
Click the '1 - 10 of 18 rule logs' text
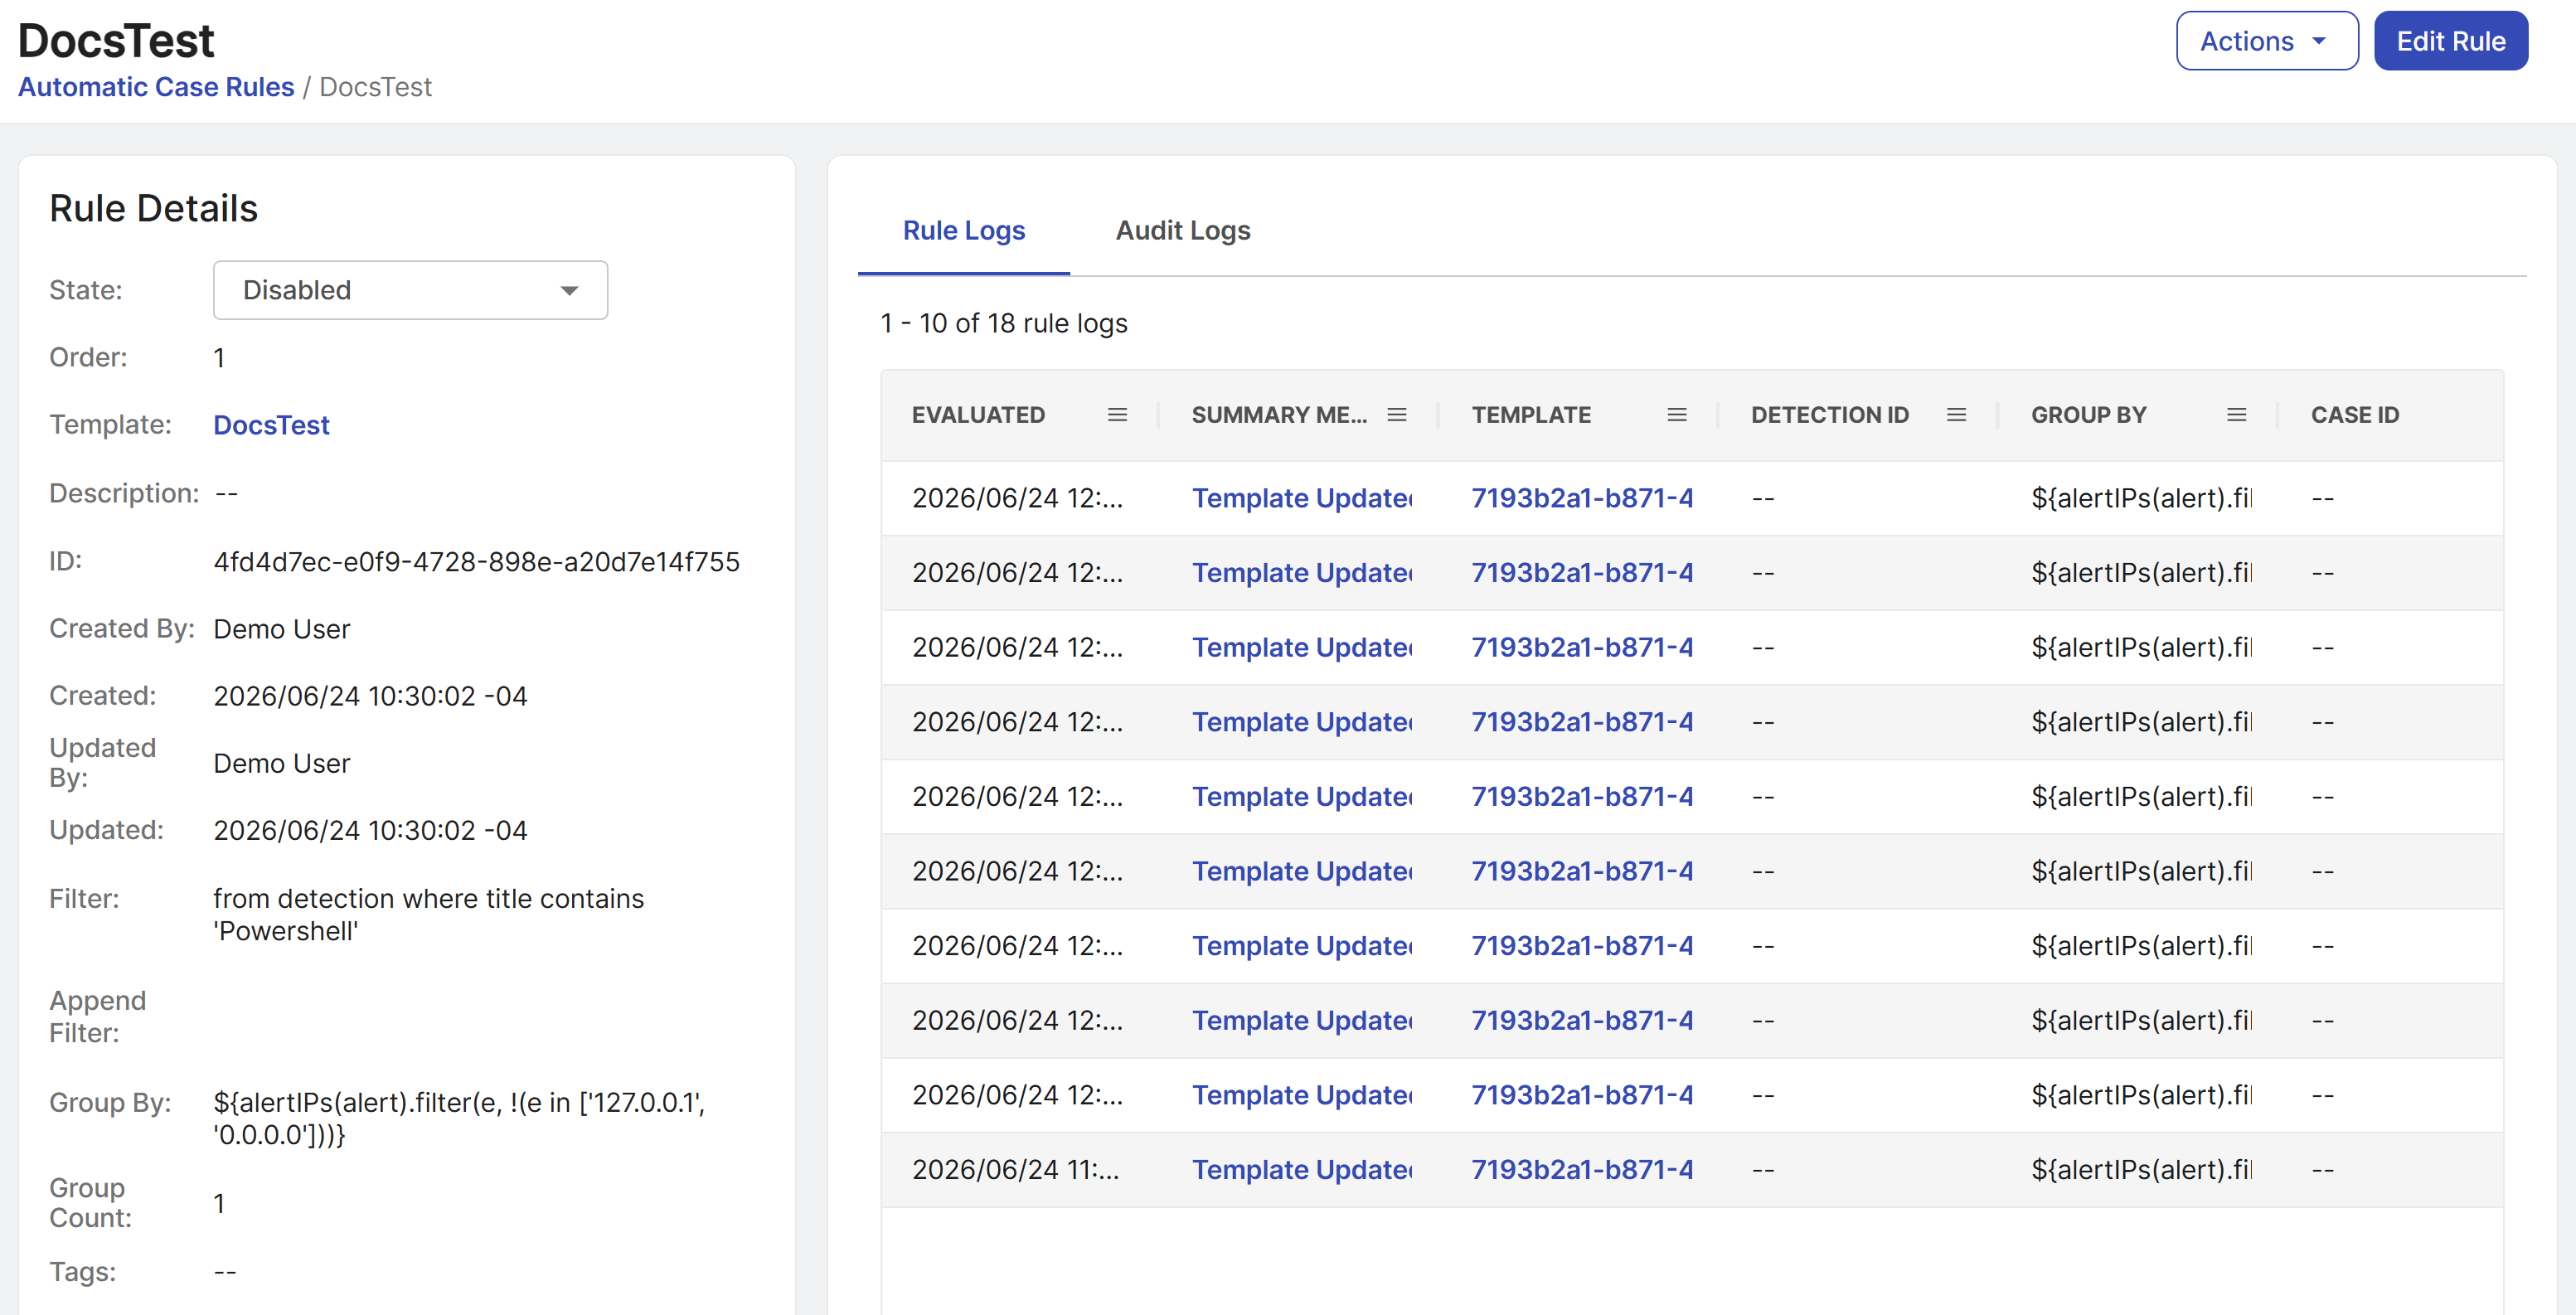[1003, 323]
